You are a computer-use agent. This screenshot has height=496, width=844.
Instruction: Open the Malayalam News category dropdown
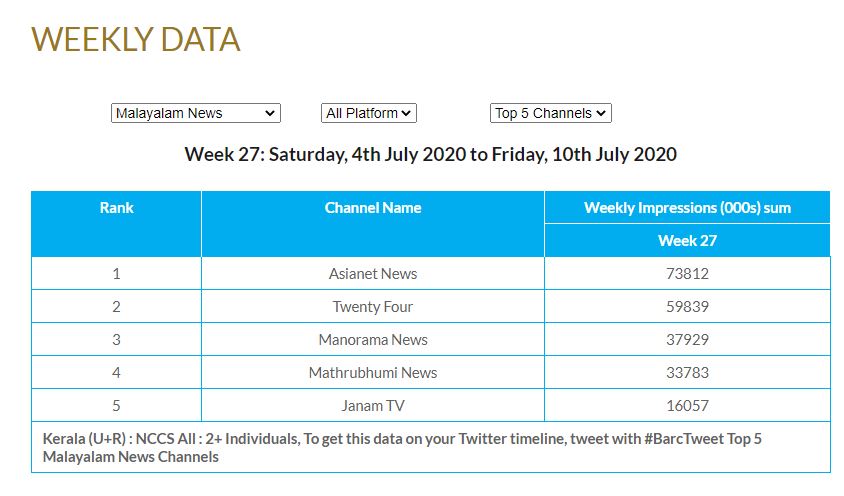tap(195, 113)
